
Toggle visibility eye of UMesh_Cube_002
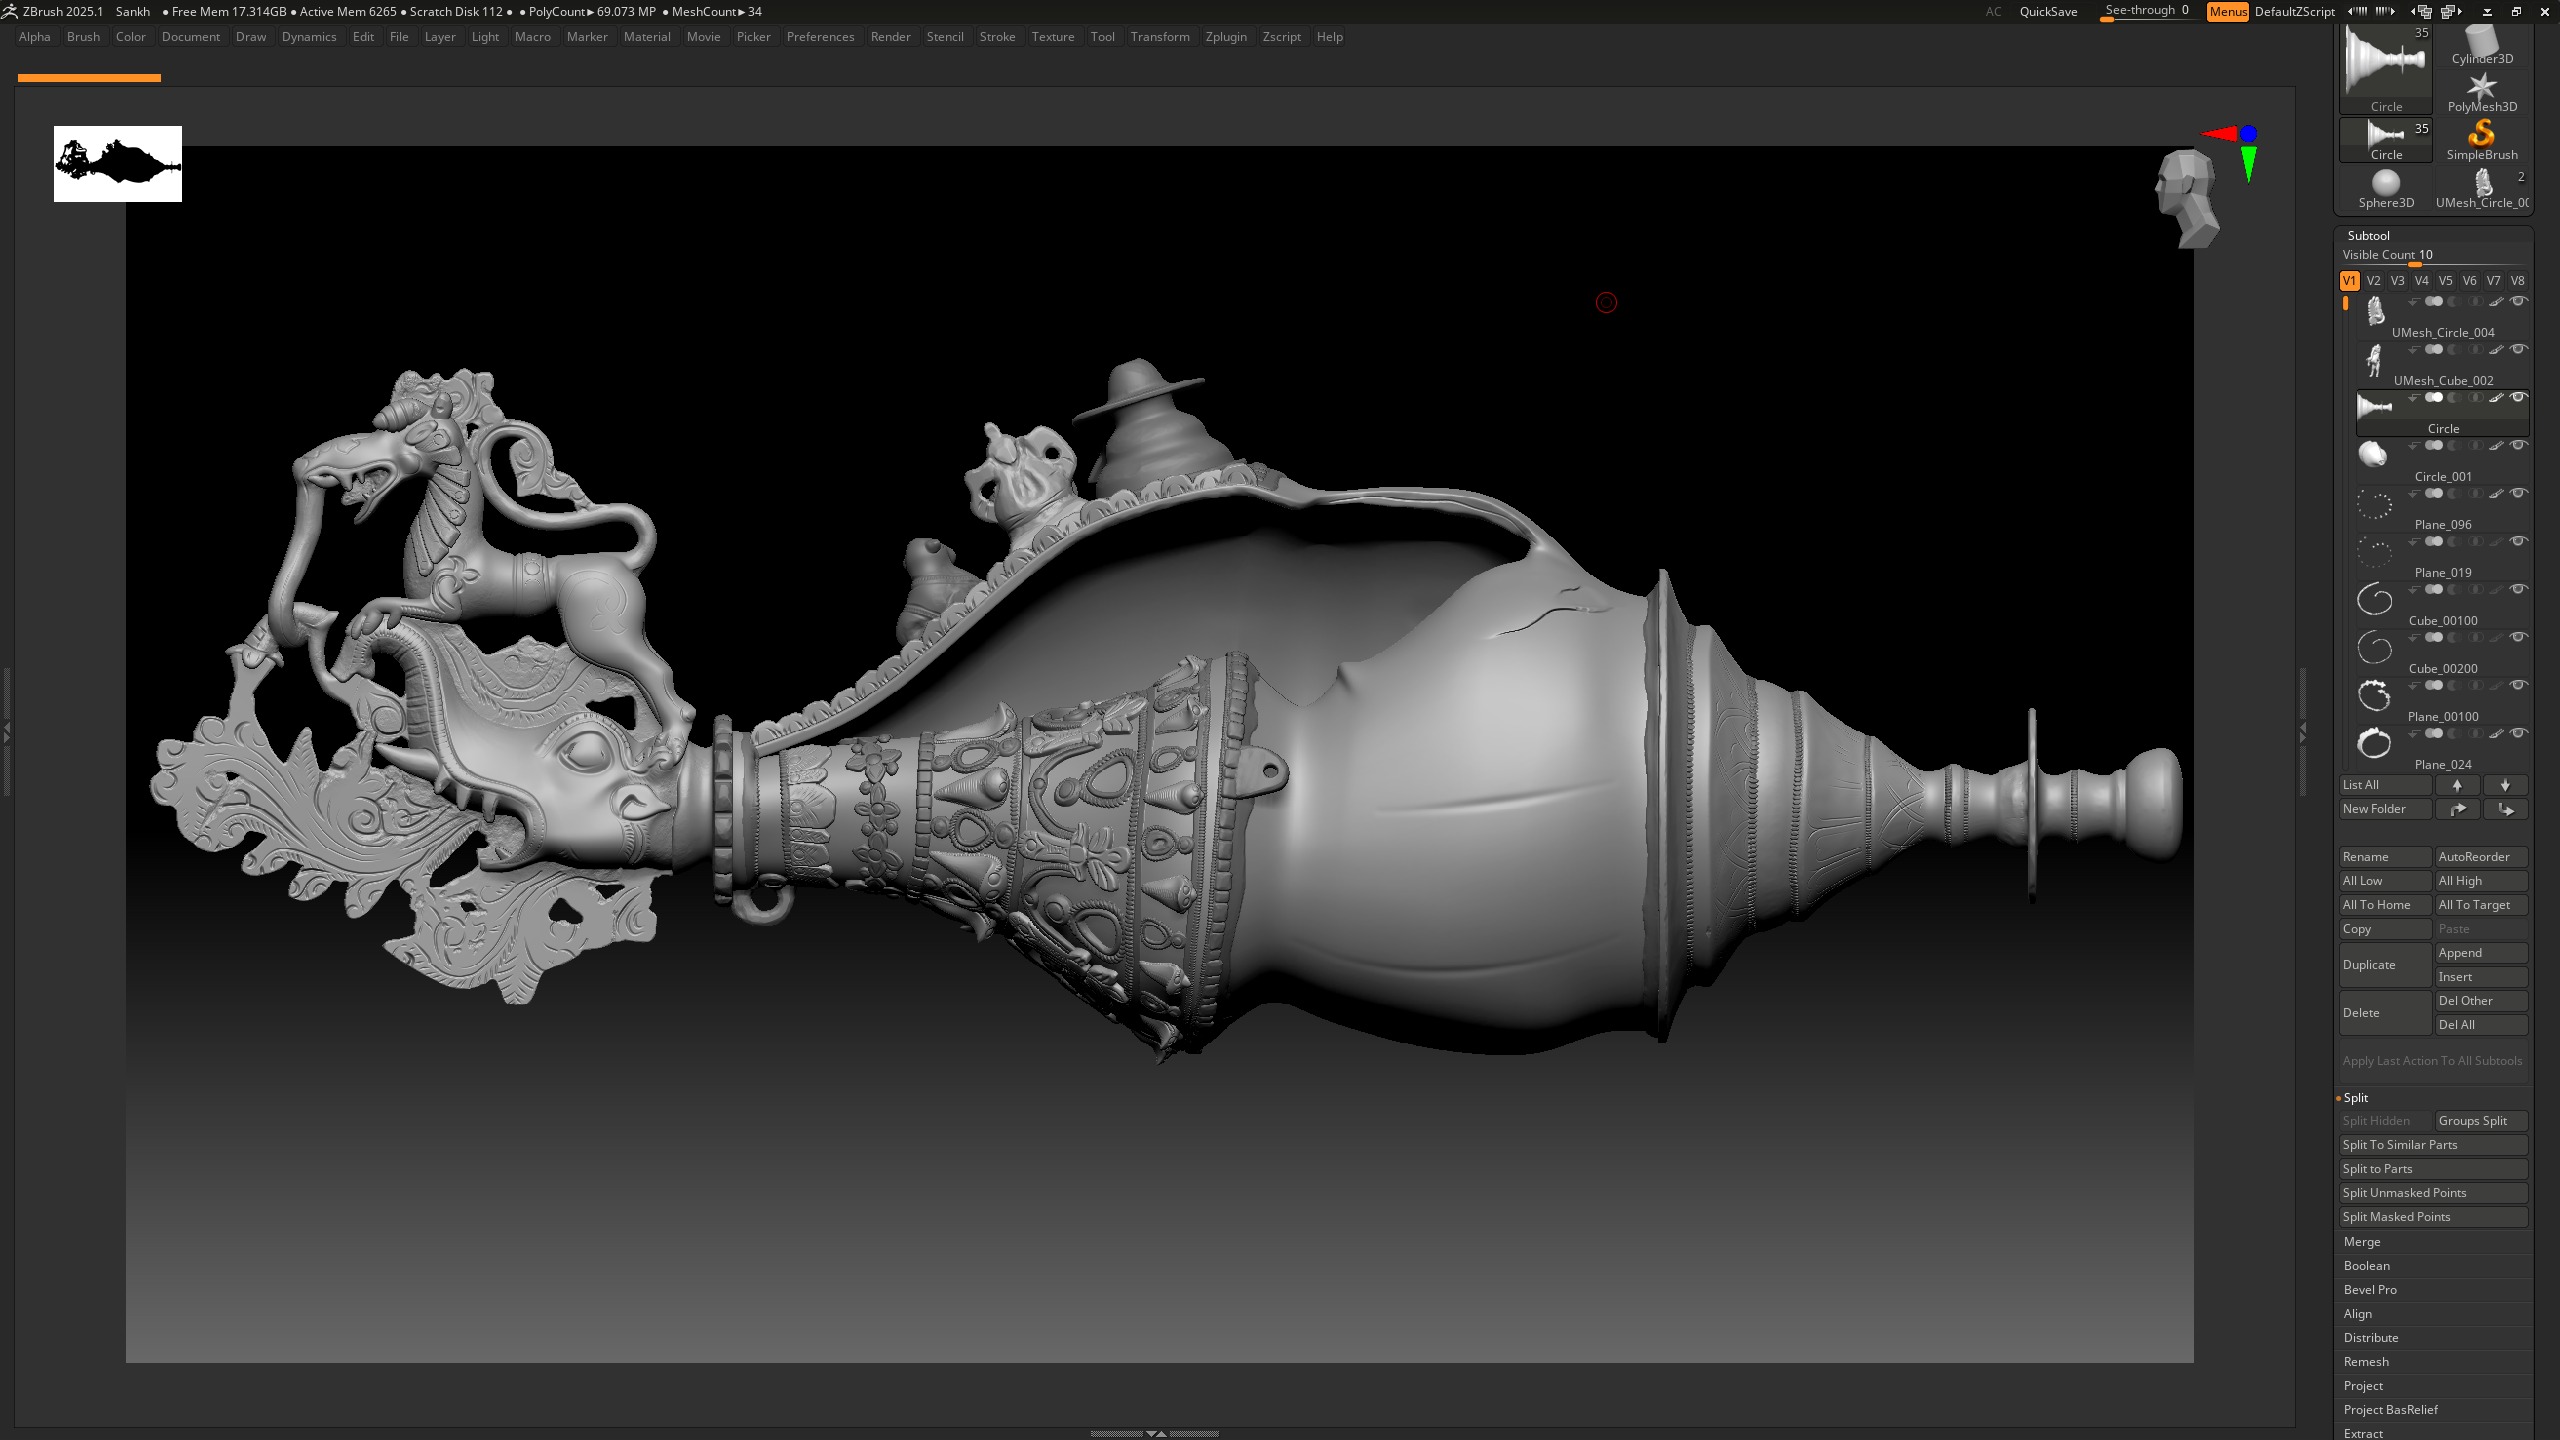click(x=2519, y=349)
